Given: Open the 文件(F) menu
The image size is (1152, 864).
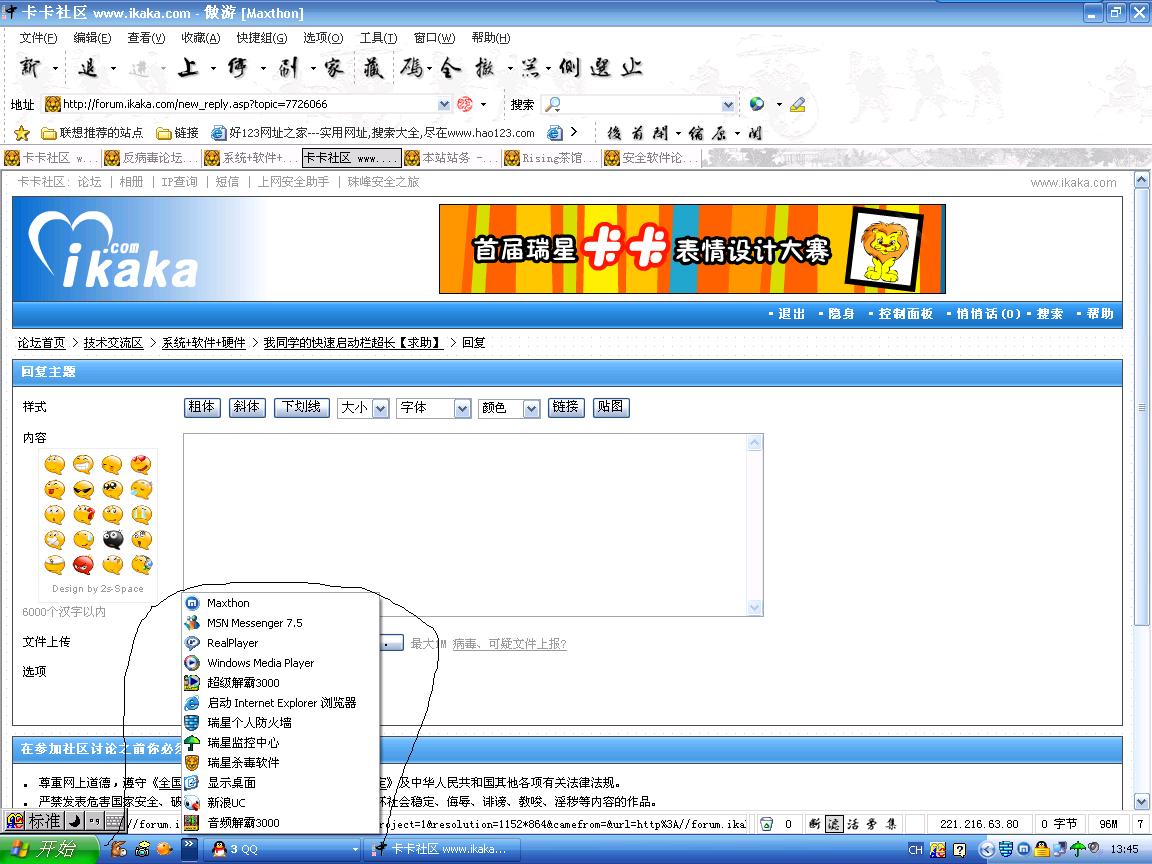Looking at the screenshot, I should pyautogui.click(x=38, y=37).
